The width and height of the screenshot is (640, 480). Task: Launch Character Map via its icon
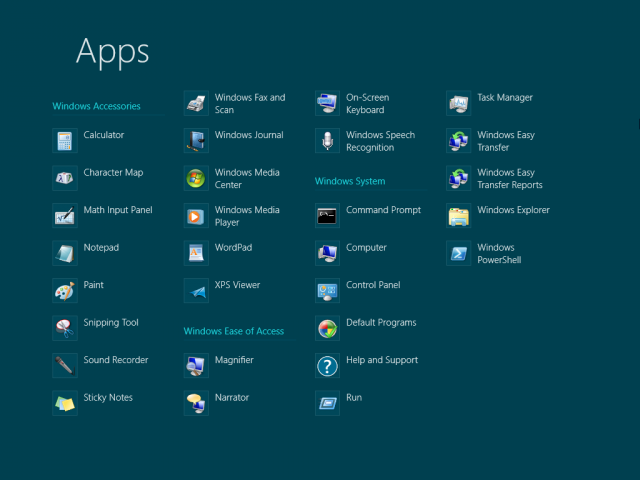coord(65,178)
